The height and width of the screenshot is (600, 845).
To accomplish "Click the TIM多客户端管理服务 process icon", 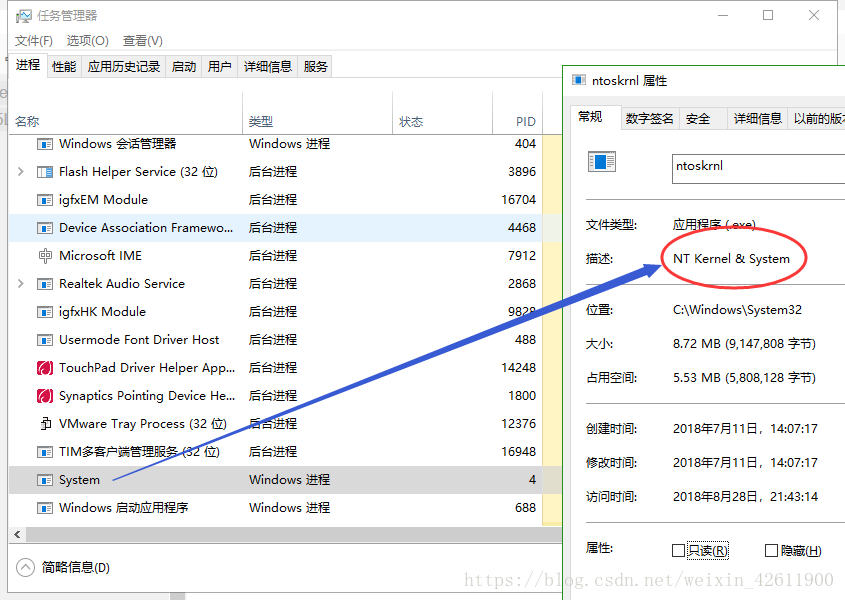I will [x=45, y=452].
